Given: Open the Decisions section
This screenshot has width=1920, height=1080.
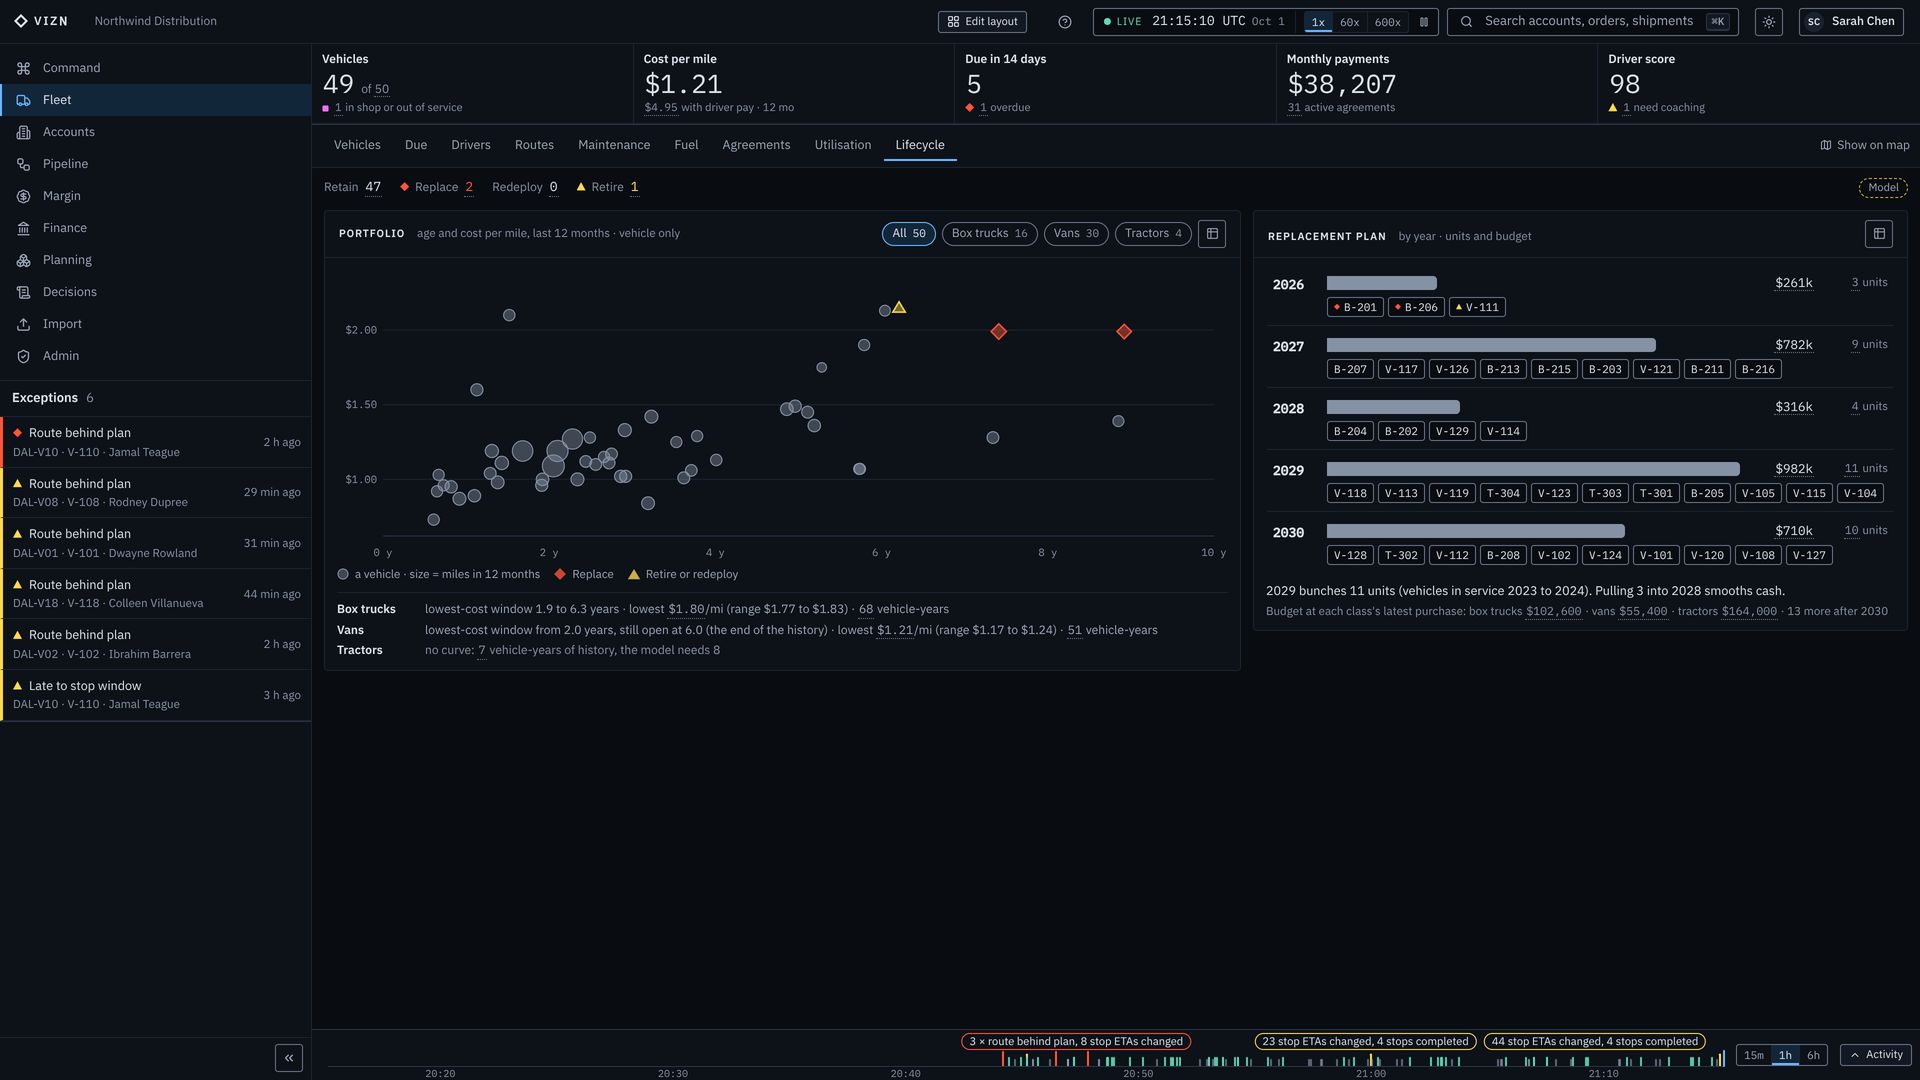Looking at the screenshot, I should pos(155,292).
